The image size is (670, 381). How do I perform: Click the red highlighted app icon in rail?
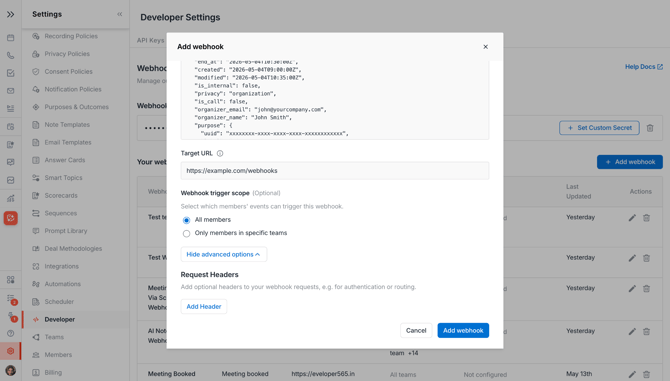point(11,218)
